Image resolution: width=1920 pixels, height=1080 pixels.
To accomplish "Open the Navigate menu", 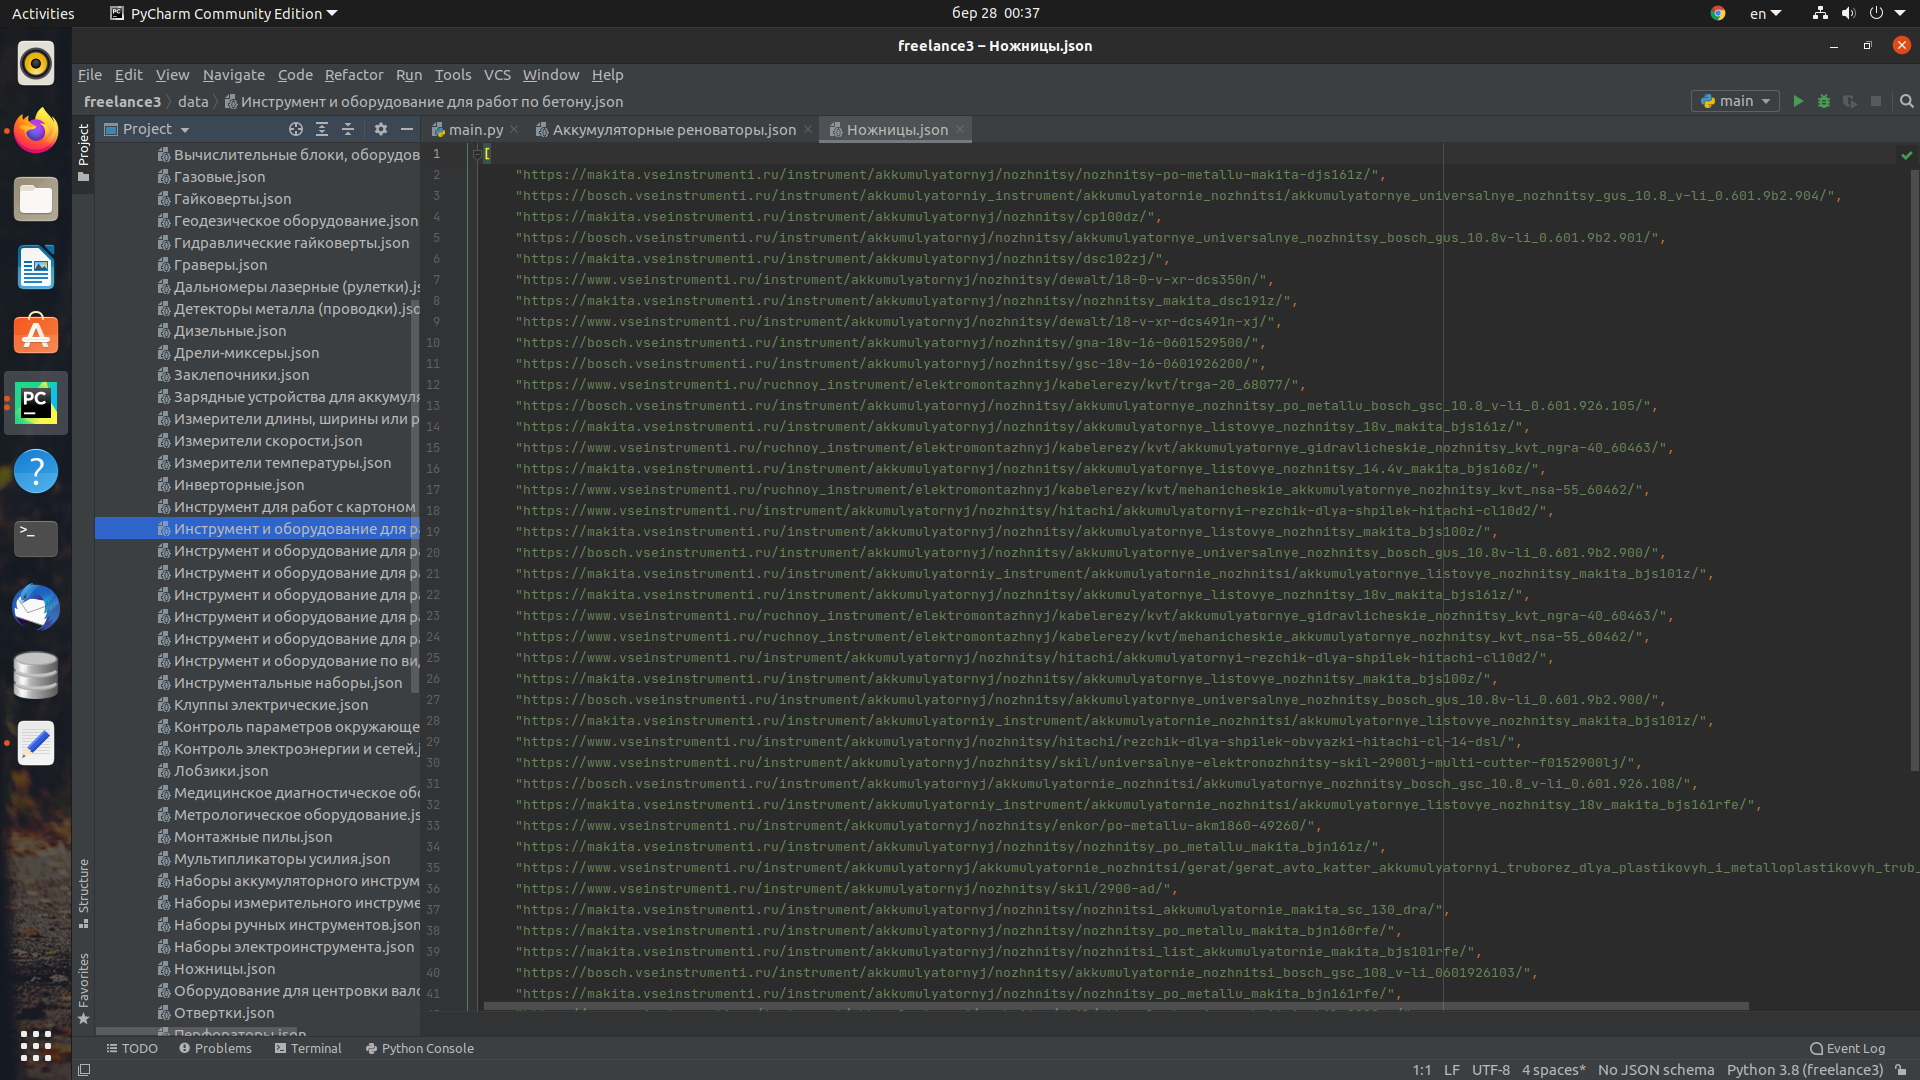I will (234, 75).
